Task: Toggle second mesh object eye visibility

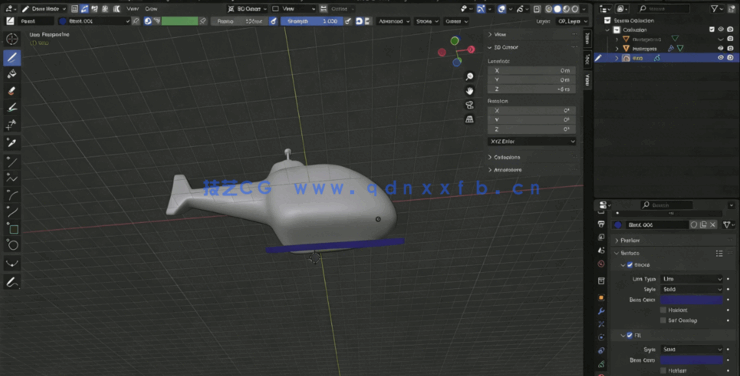Action: pos(721,48)
